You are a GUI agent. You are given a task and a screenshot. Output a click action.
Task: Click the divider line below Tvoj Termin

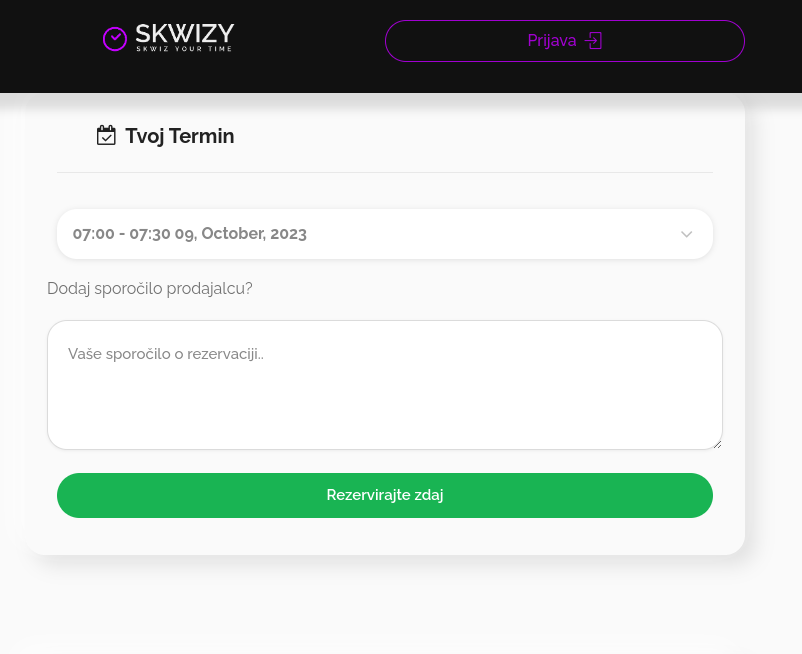click(x=384, y=172)
